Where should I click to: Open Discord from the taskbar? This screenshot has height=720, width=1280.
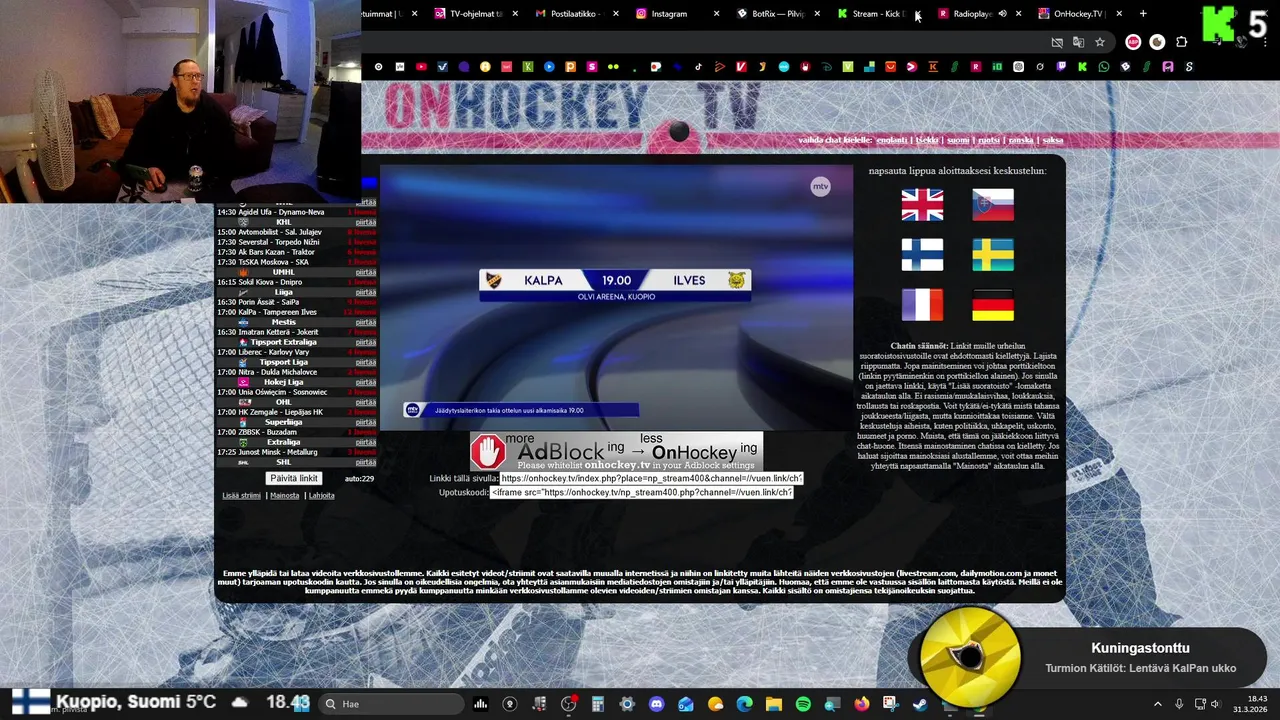tap(657, 704)
